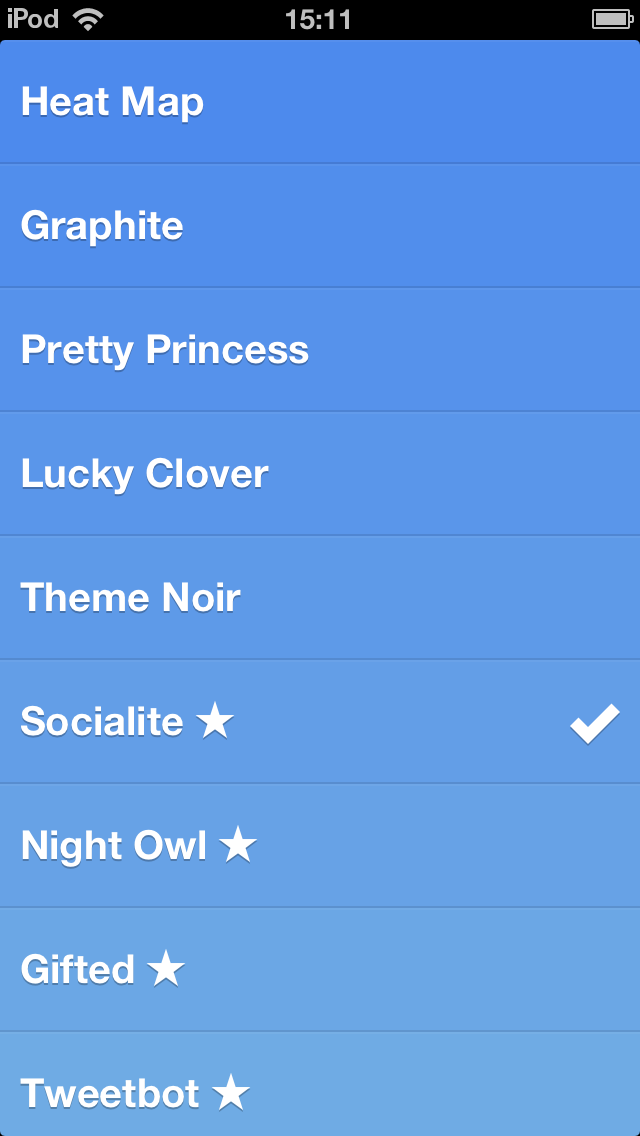Tap empty area of the Gifted row
The image size is (640, 1136).
pyautogui.click(x=420, y=970)
